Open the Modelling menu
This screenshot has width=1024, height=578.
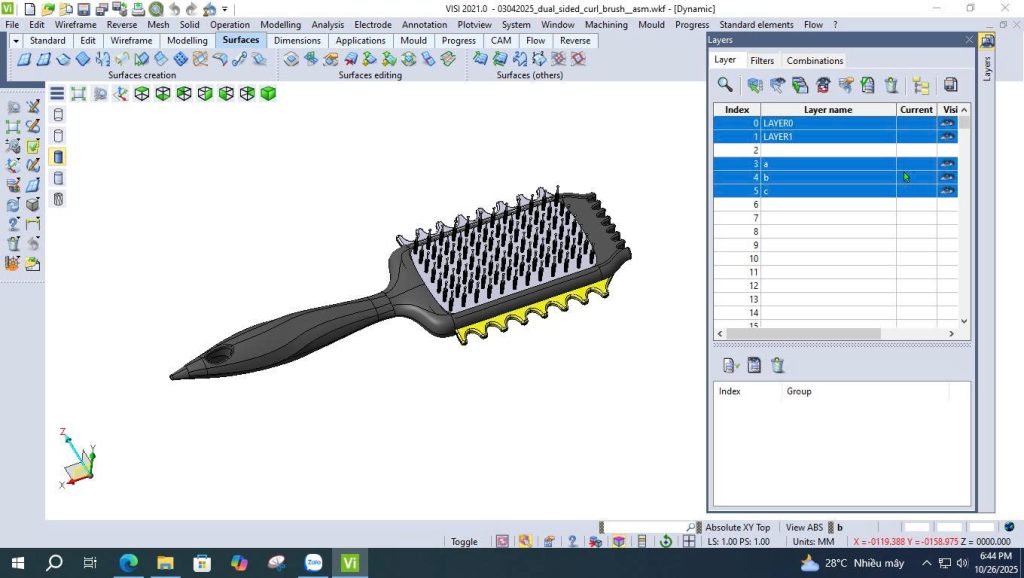[x=280, y=25]
